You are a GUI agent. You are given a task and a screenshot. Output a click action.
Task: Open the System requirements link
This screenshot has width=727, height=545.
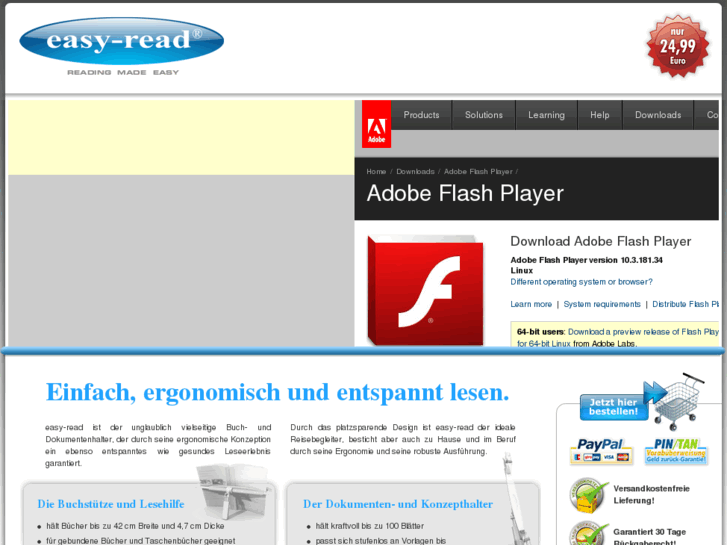tap(602, 304)
